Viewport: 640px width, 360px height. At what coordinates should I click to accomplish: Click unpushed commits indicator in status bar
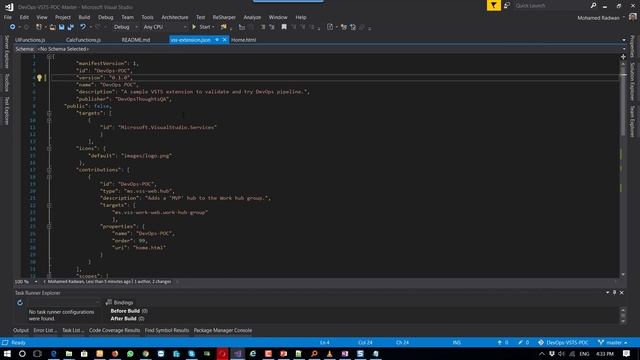[502, 342]
